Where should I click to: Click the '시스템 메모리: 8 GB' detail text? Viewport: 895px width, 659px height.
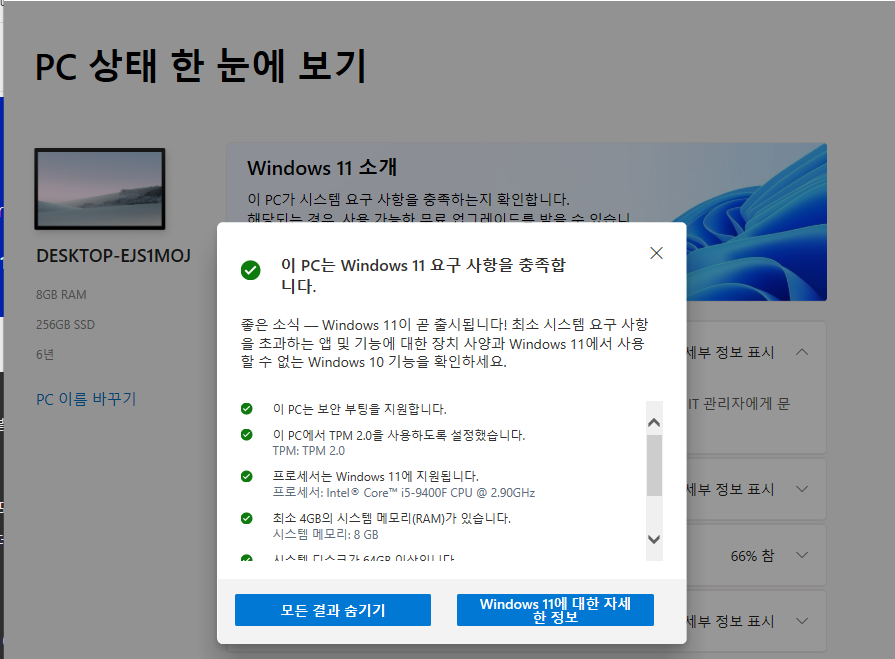click(325, 535)
